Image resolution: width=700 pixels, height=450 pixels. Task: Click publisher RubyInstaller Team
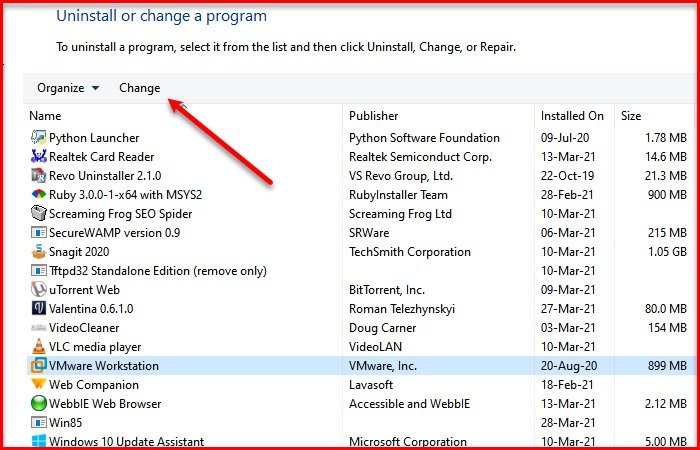398,195
